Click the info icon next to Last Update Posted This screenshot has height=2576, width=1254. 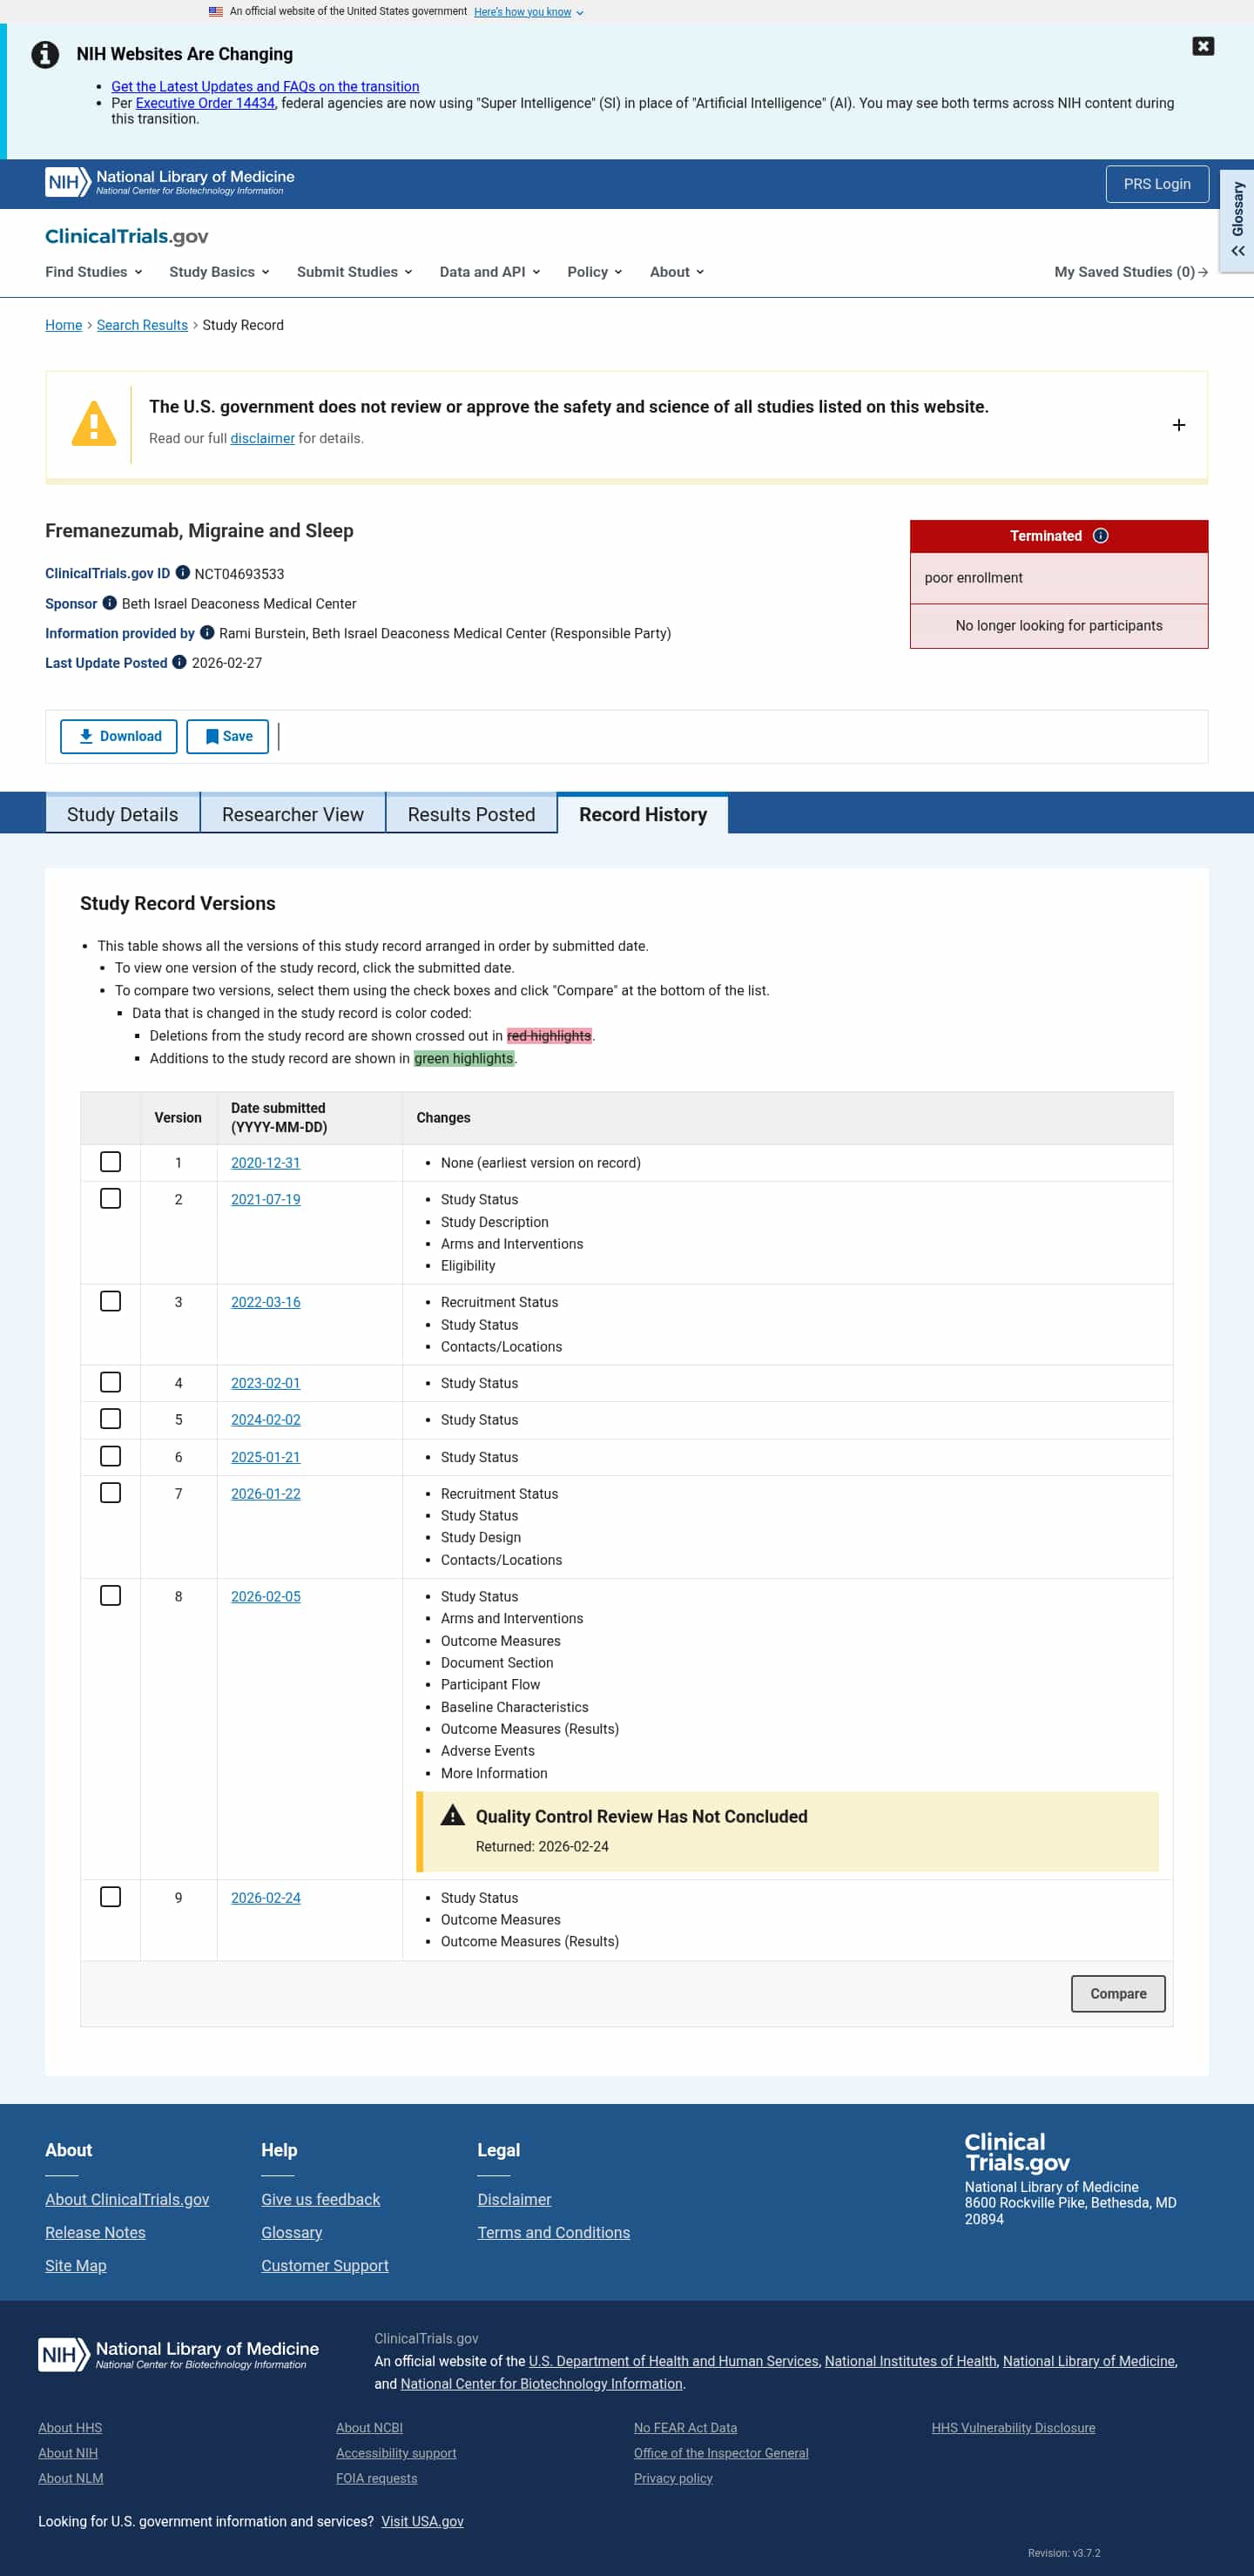pyautogui.click(x=179, y=662)
